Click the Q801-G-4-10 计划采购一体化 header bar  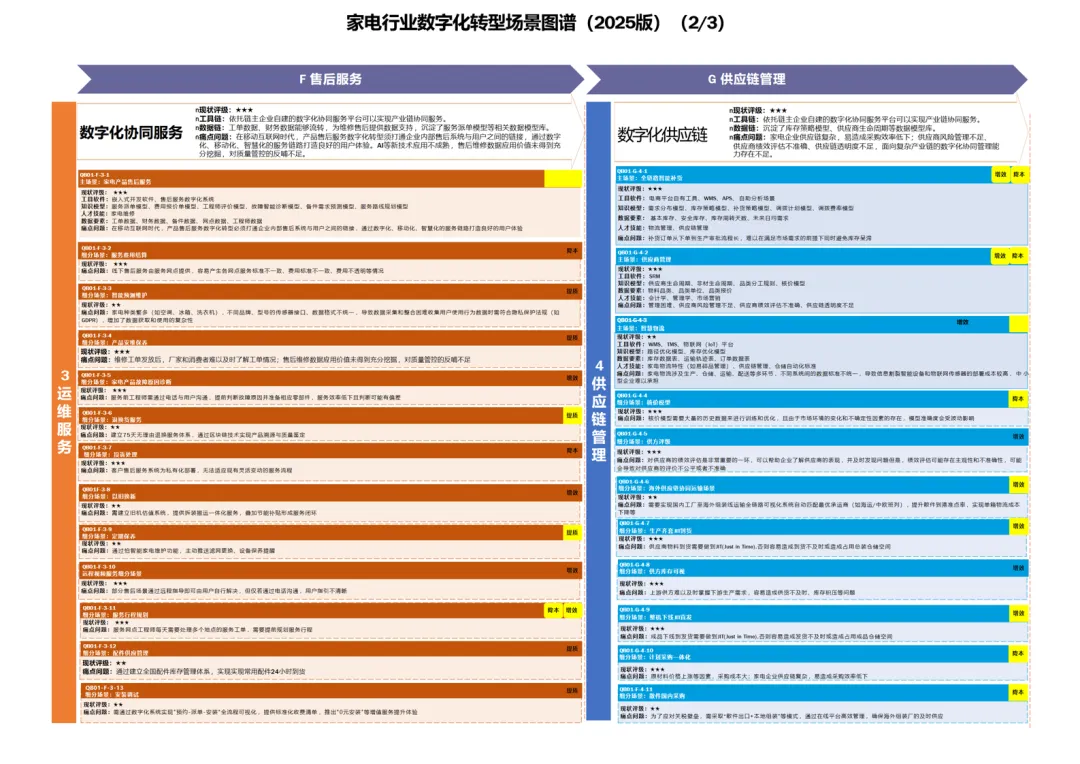coord(821,654)
